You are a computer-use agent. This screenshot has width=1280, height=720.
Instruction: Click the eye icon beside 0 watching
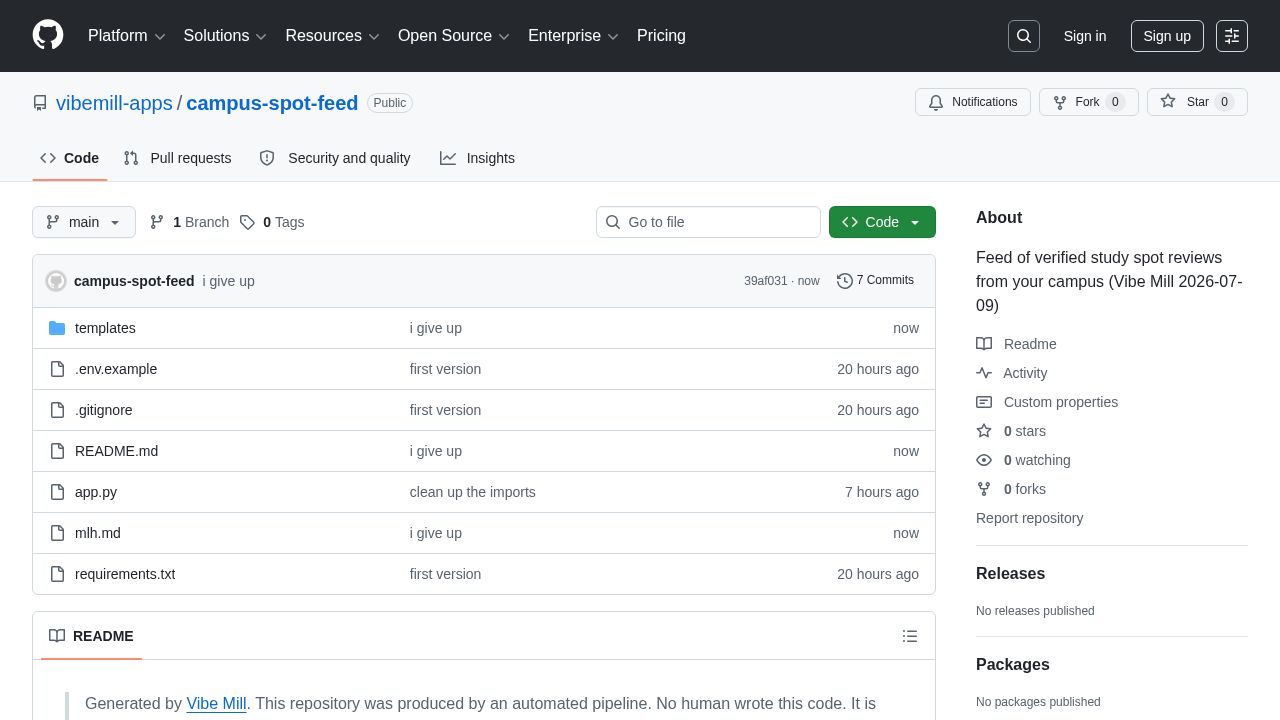(984, 460)
